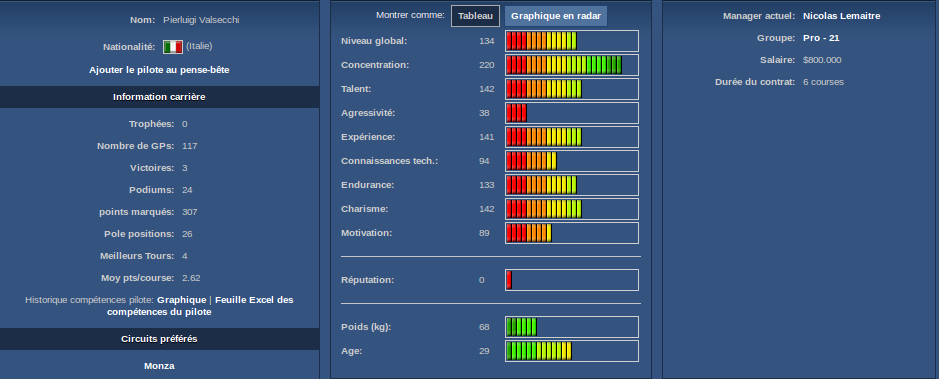Click Durée du contrat value 6 courses
This screenshot has width=939, height=379.
(x=823, y=82)
